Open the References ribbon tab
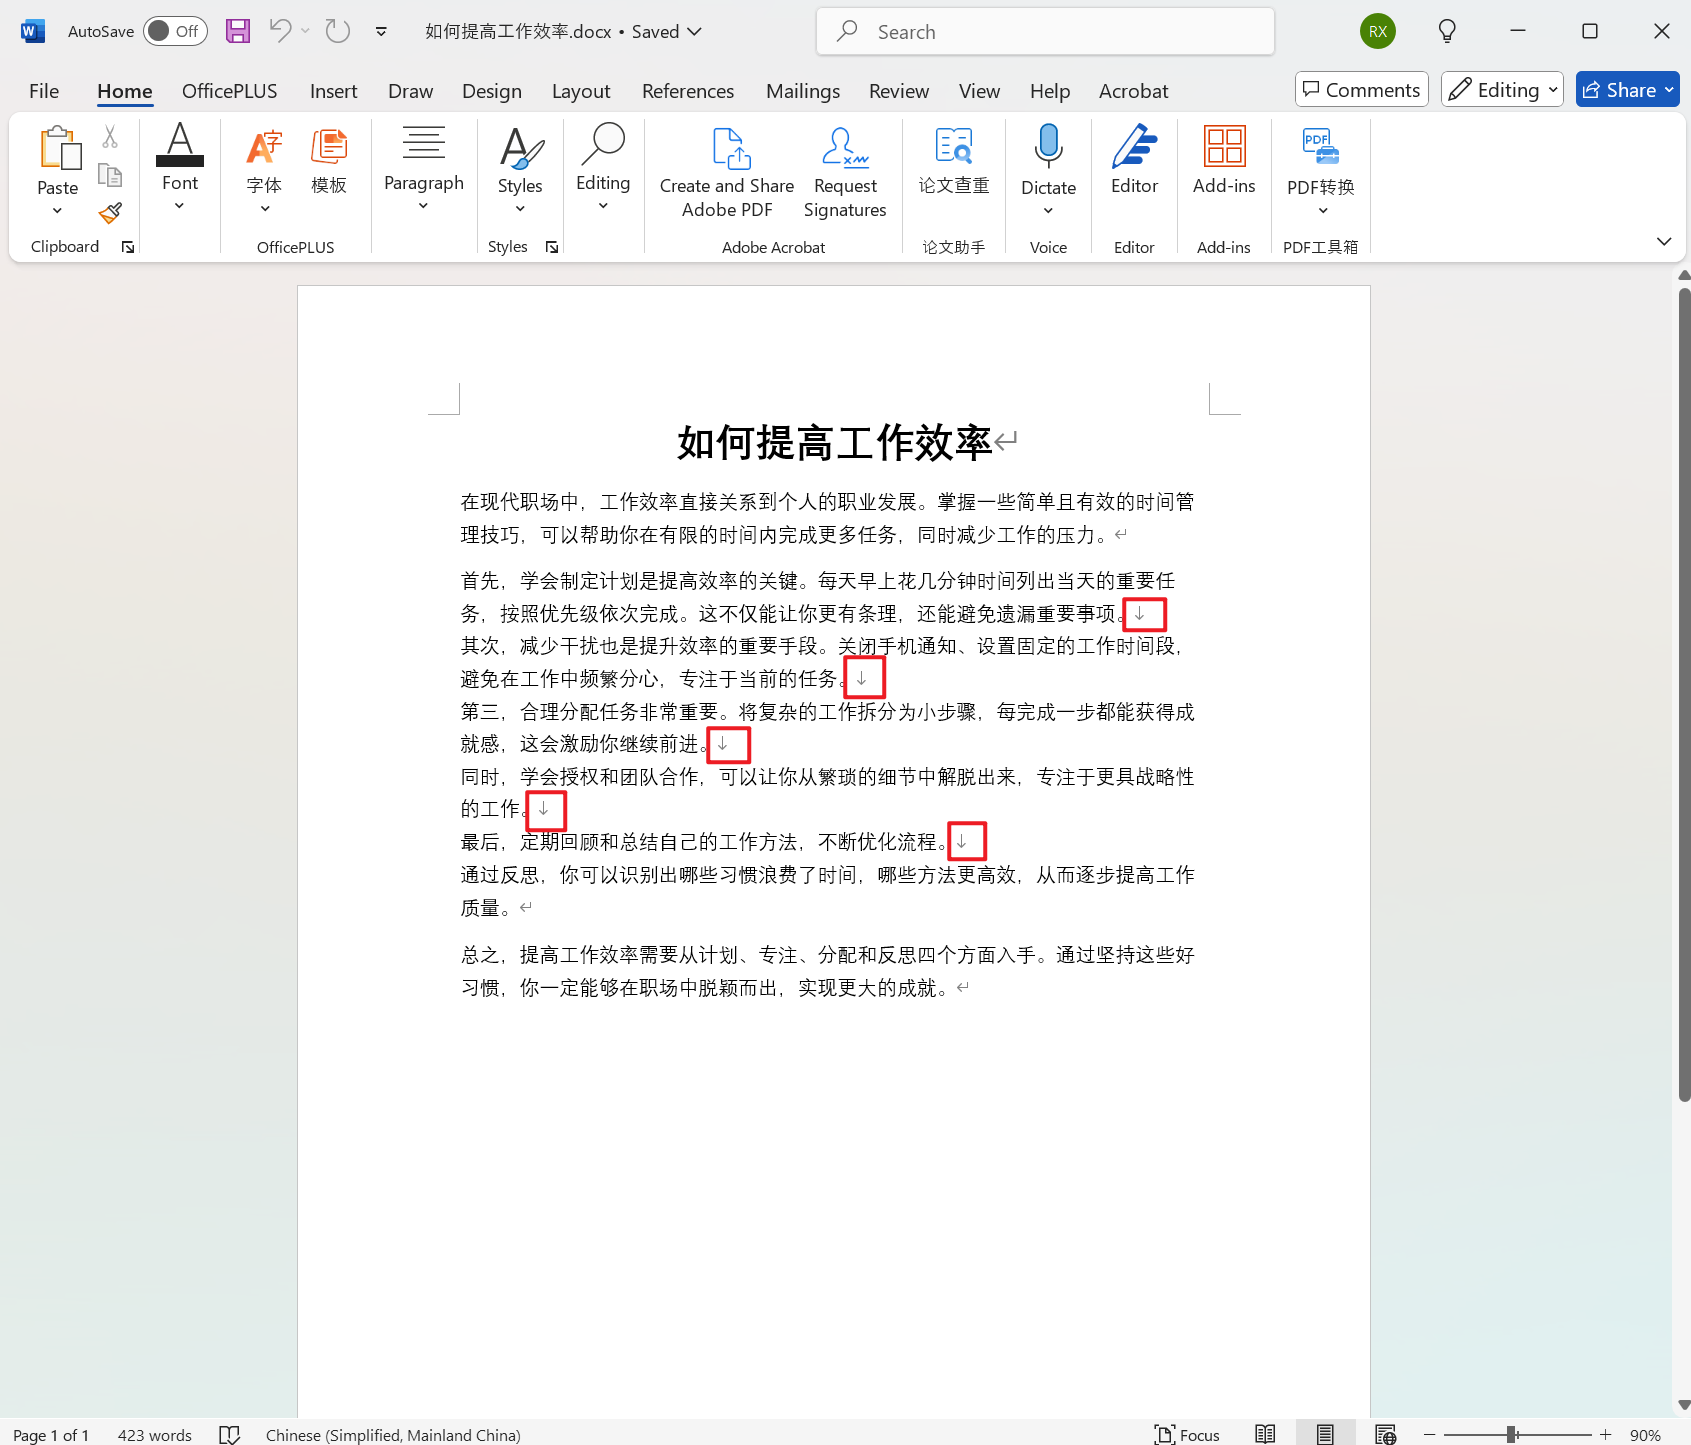Viewport: 1691px width, 1445px height. pyautogui.click(x=688, y=90)
